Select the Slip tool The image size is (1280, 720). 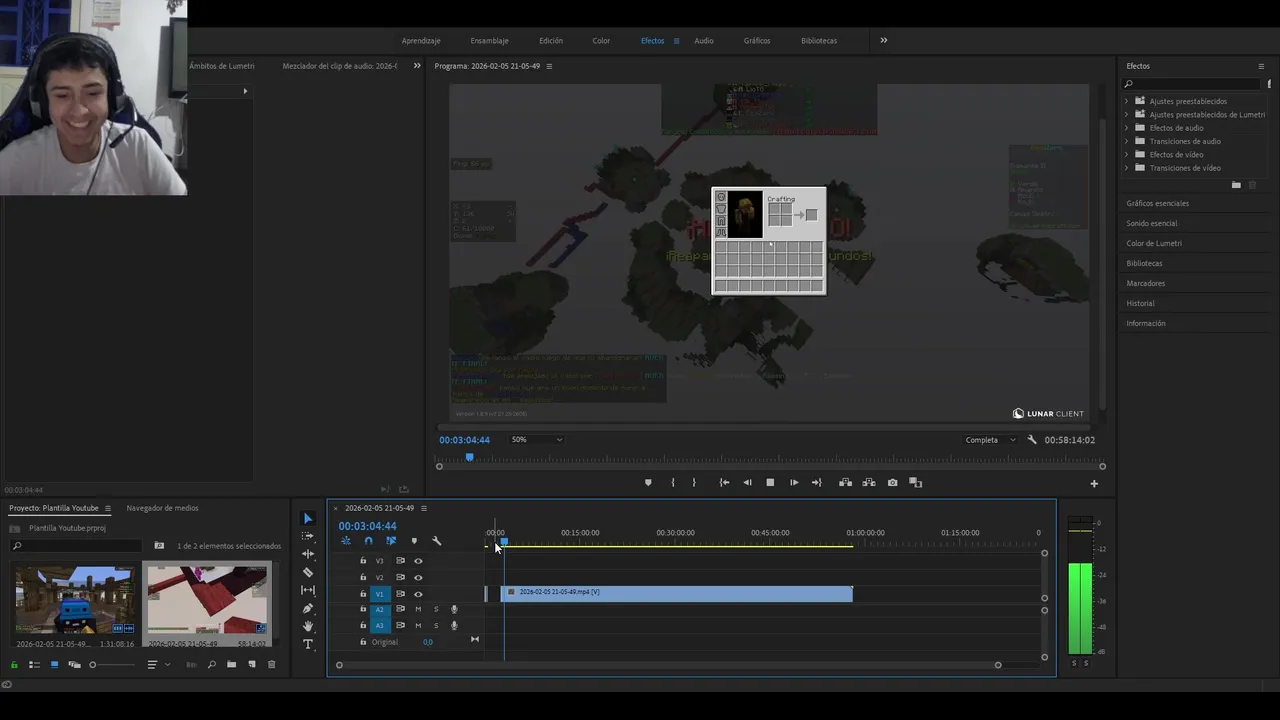pos(308,590)
